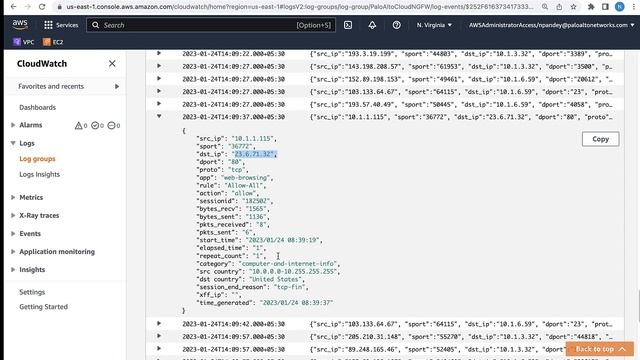The width and height of the screenshot is (640, 360).
Task: Expand the Metrics section
Action: (13, 197)
